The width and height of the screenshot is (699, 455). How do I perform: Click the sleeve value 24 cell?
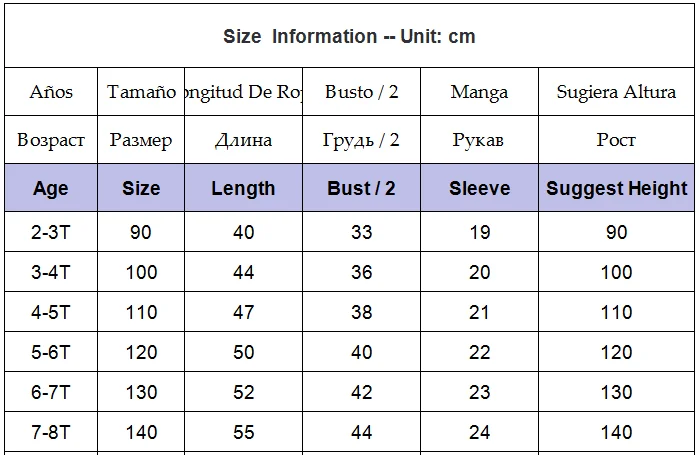click(x=480, y=432)
